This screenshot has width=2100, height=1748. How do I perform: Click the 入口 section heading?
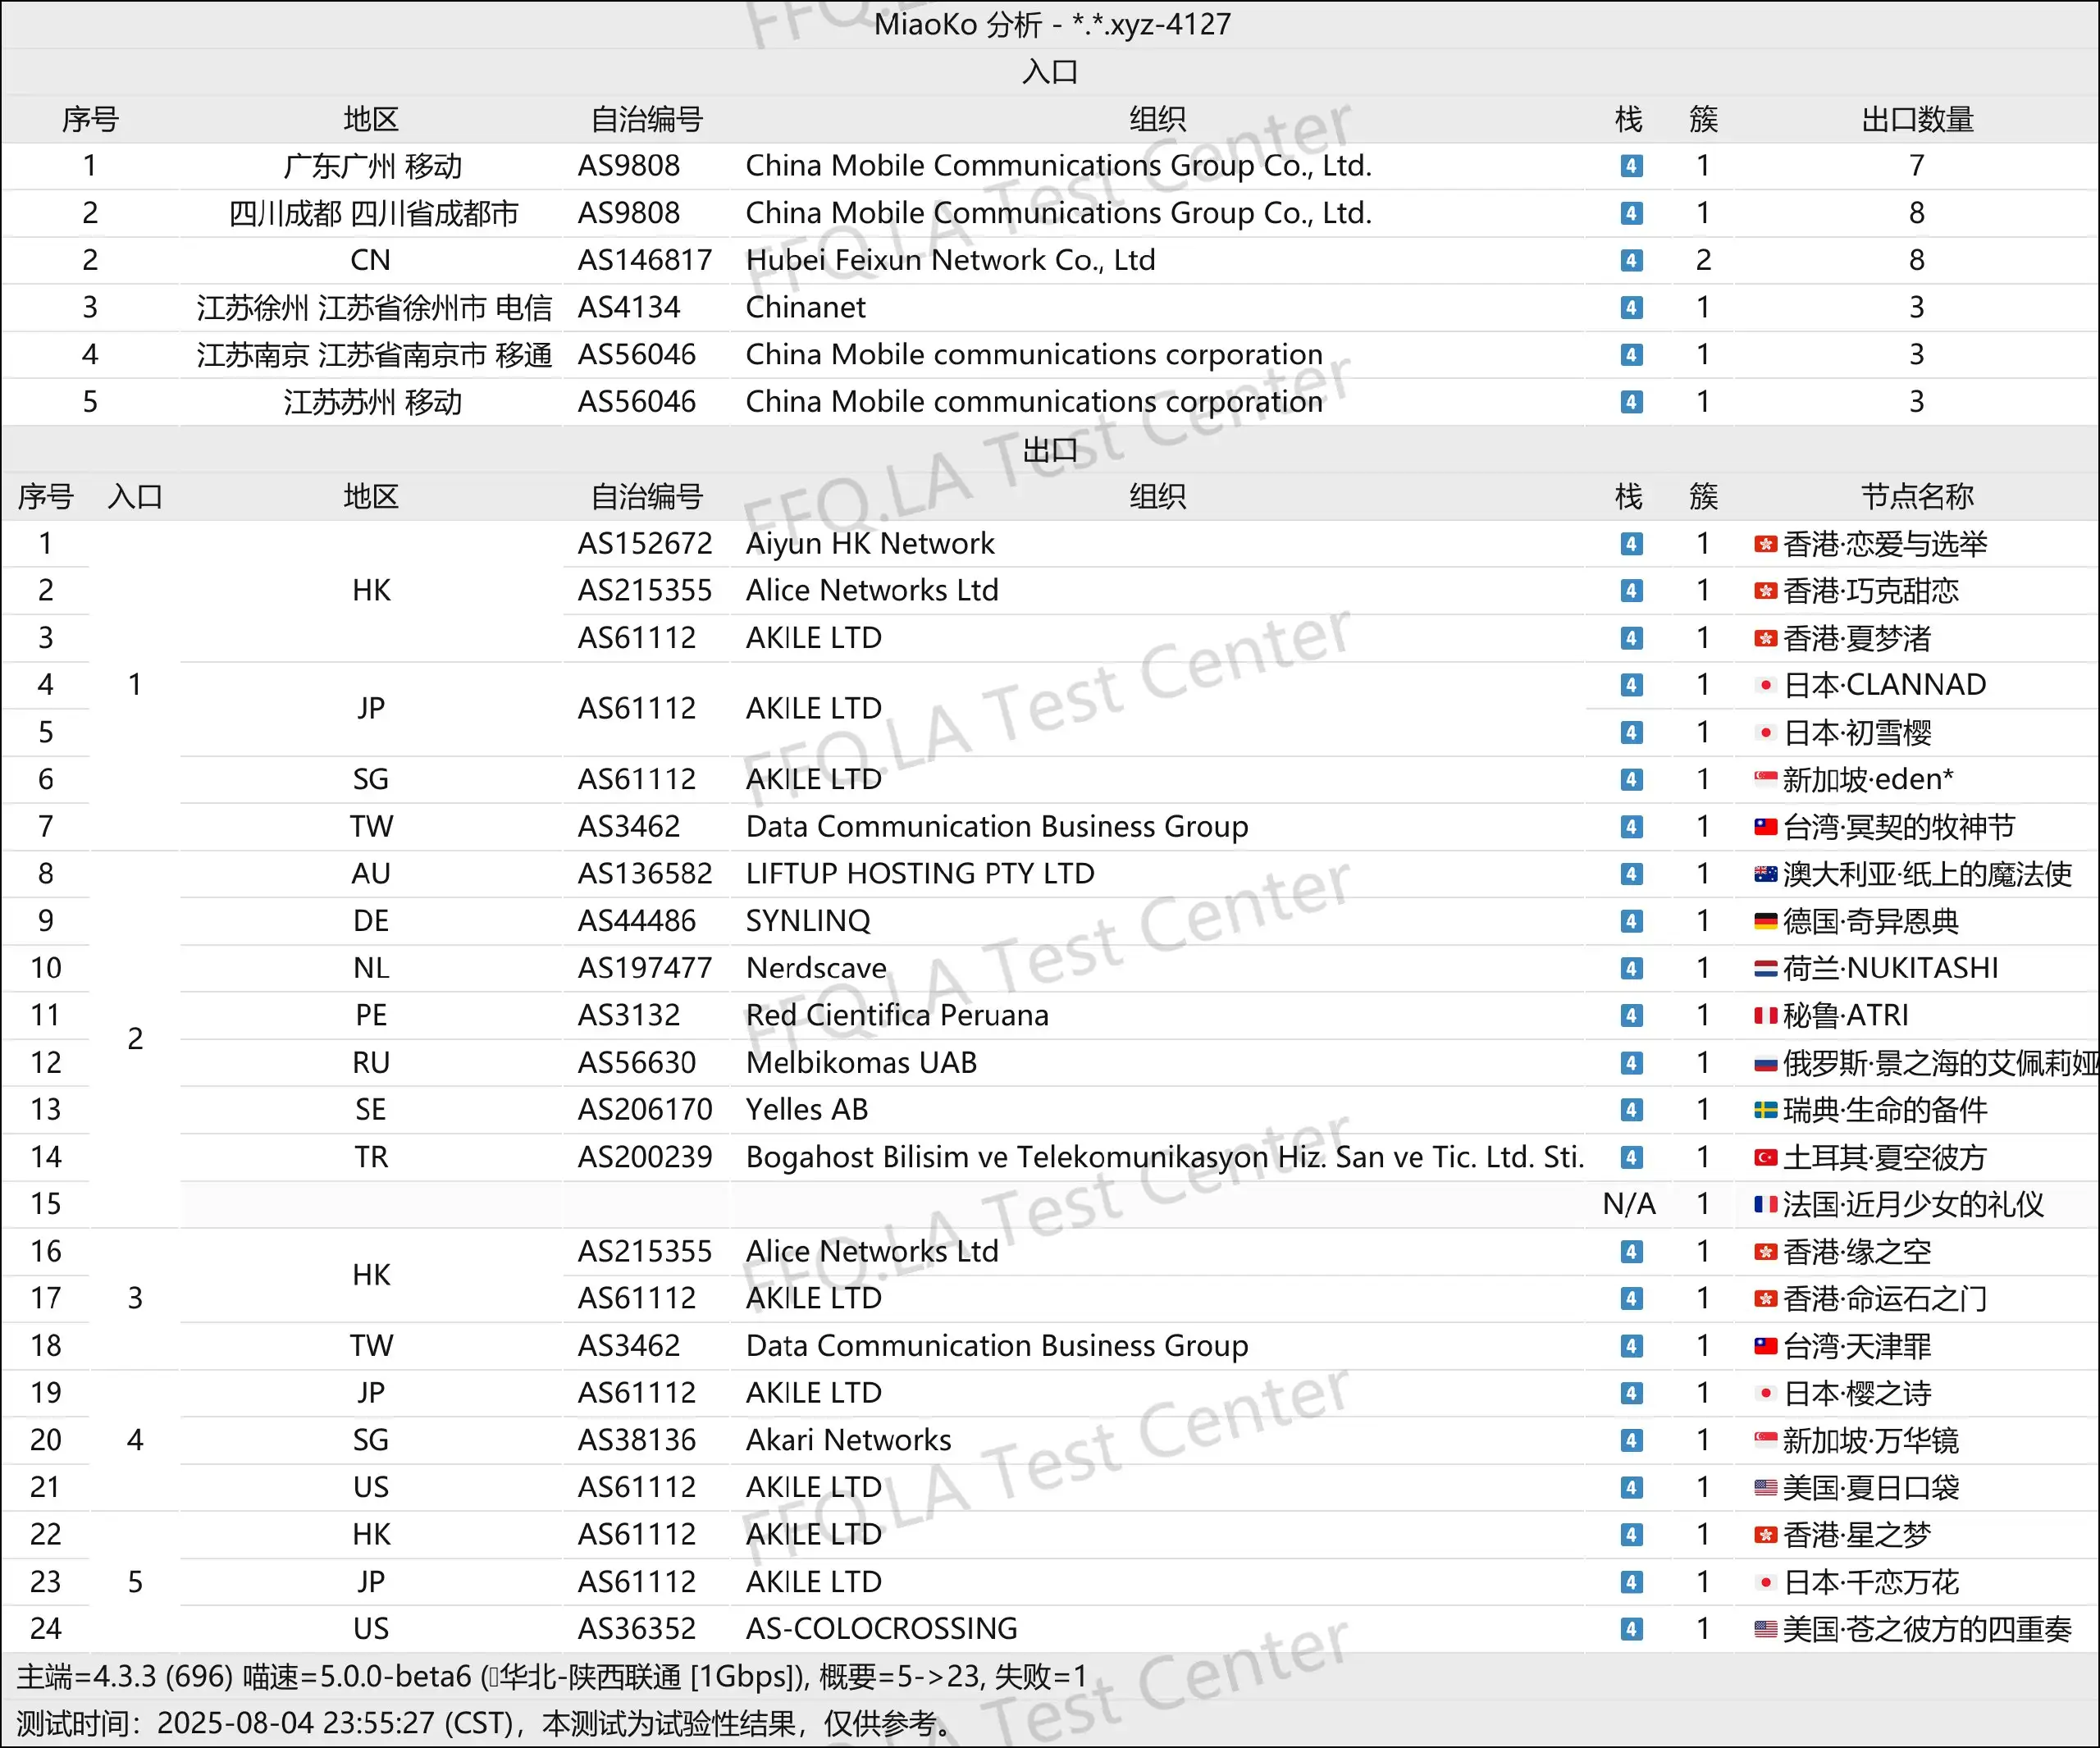coord(1050,72)
